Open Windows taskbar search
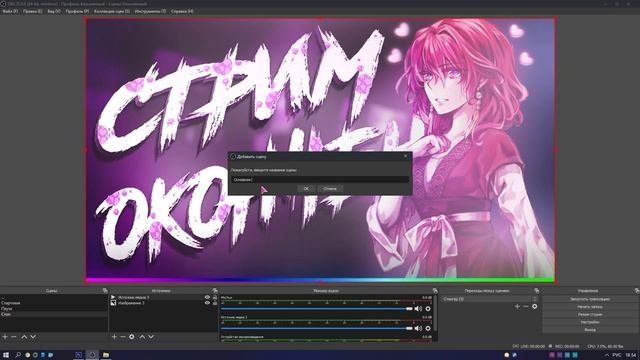The height and width of the screenshot is (360, 640). tap(18, 355)
